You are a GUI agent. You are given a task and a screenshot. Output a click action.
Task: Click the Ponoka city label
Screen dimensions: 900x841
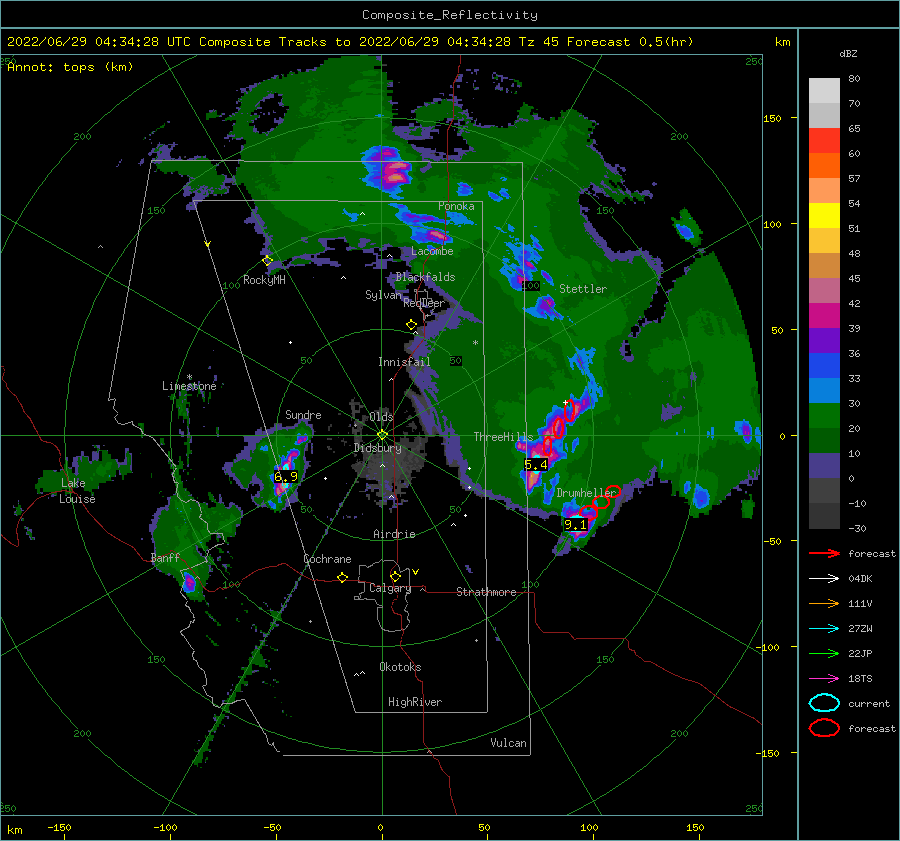point(456,206)
